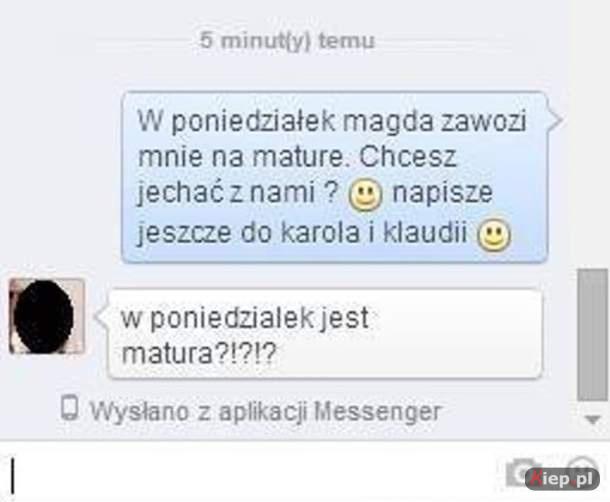Click the phone icon before Wysłano text
The image size is (610, 502).
point(70,408)
